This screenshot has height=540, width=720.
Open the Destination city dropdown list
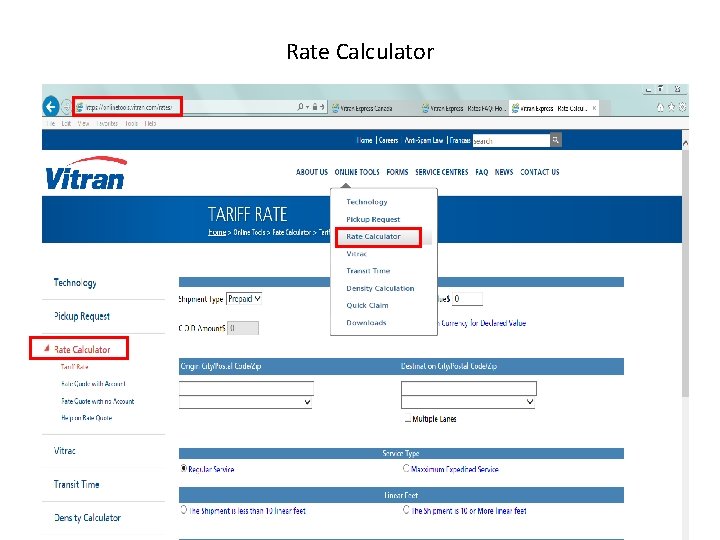468,402
